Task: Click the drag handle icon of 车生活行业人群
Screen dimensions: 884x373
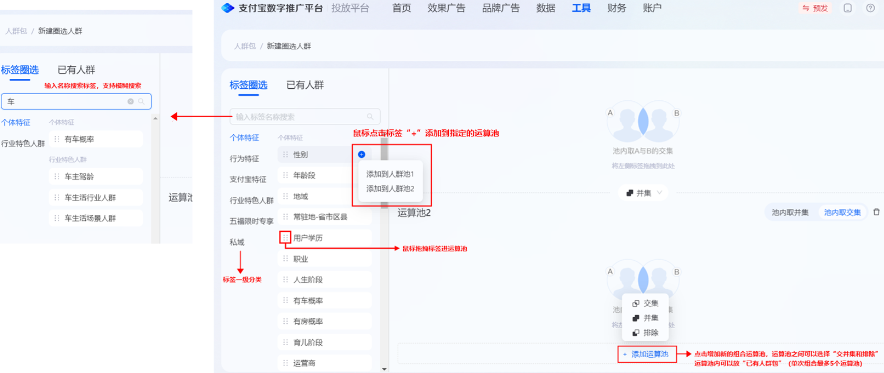Action: tap(56, 197)
